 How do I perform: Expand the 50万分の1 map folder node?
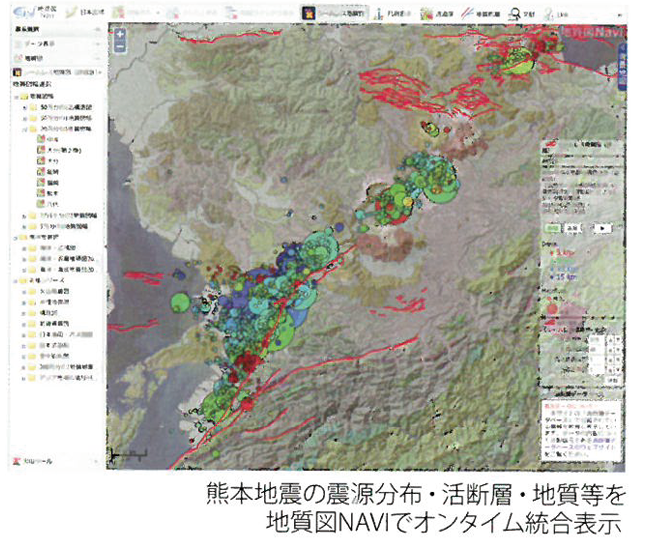(24, 107)
